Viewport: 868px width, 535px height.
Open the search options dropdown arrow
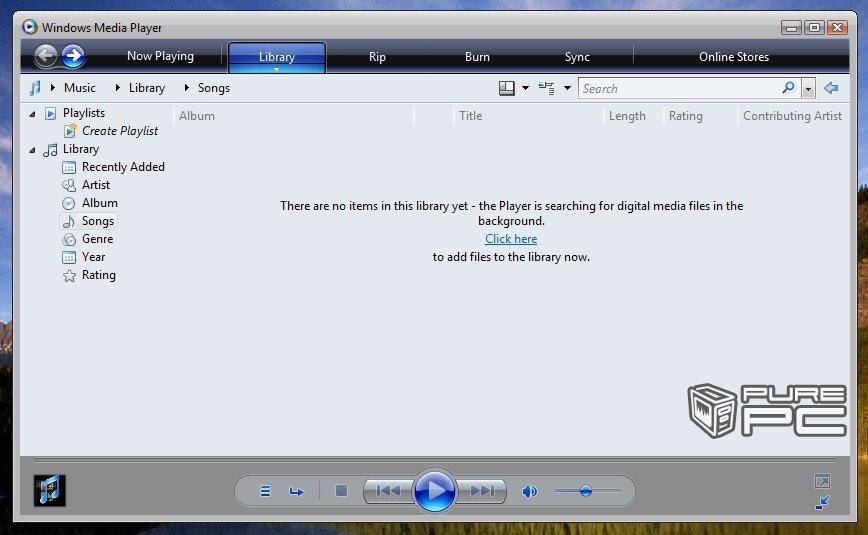pyautogui.click(x=808, y=89)
